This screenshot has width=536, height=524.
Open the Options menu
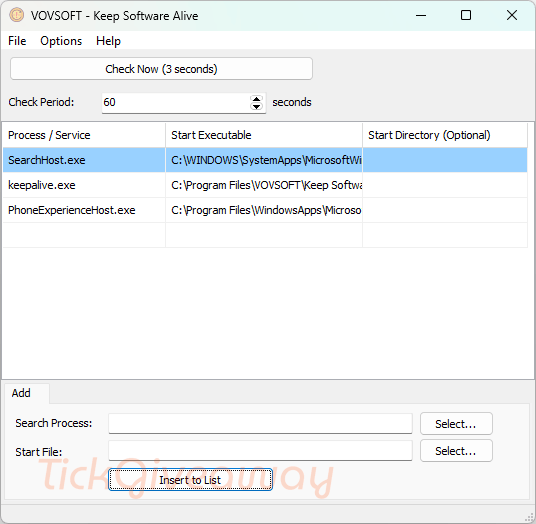(61, 41)
